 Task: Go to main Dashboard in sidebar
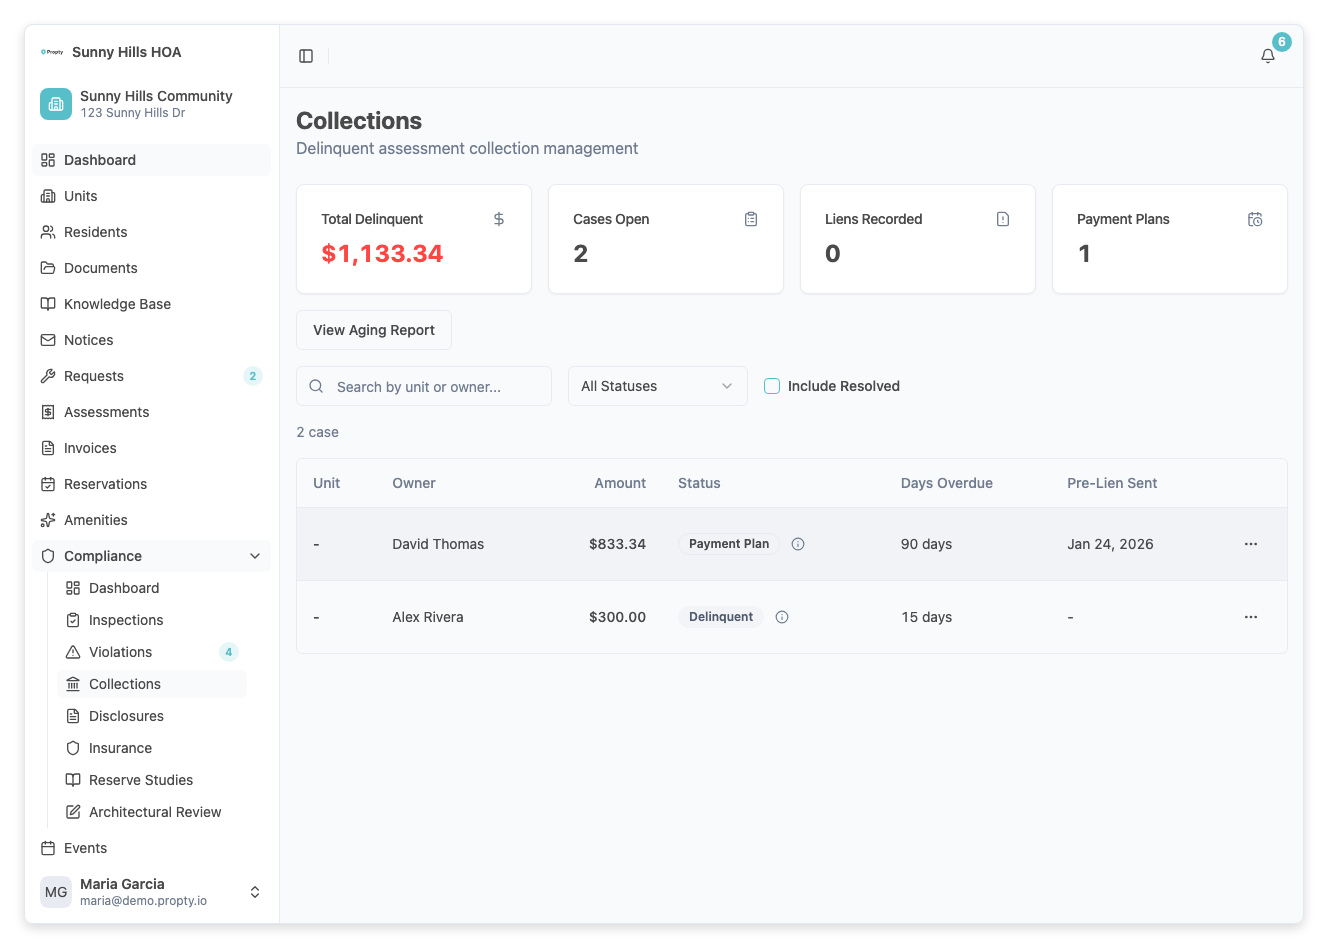point(152,160)
